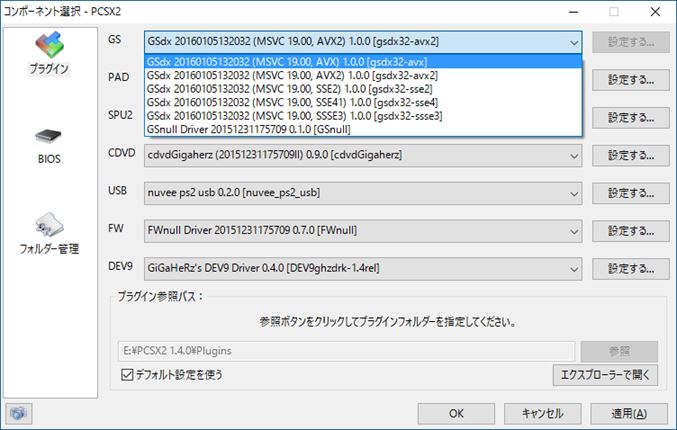The width and height of the screenshot is (677, 430).
Task: Open the BIOS section icon
Action: coord(49,146)
